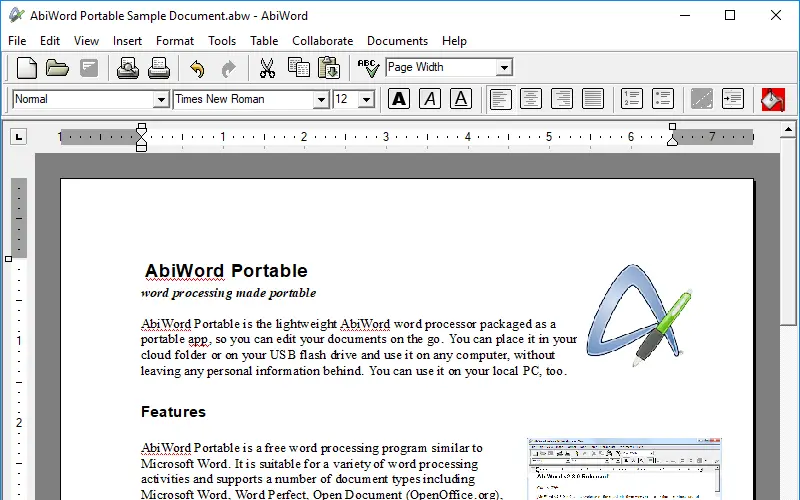Open the File menu
The height and width of the screenshot is (500, 800).
(17, 41)
